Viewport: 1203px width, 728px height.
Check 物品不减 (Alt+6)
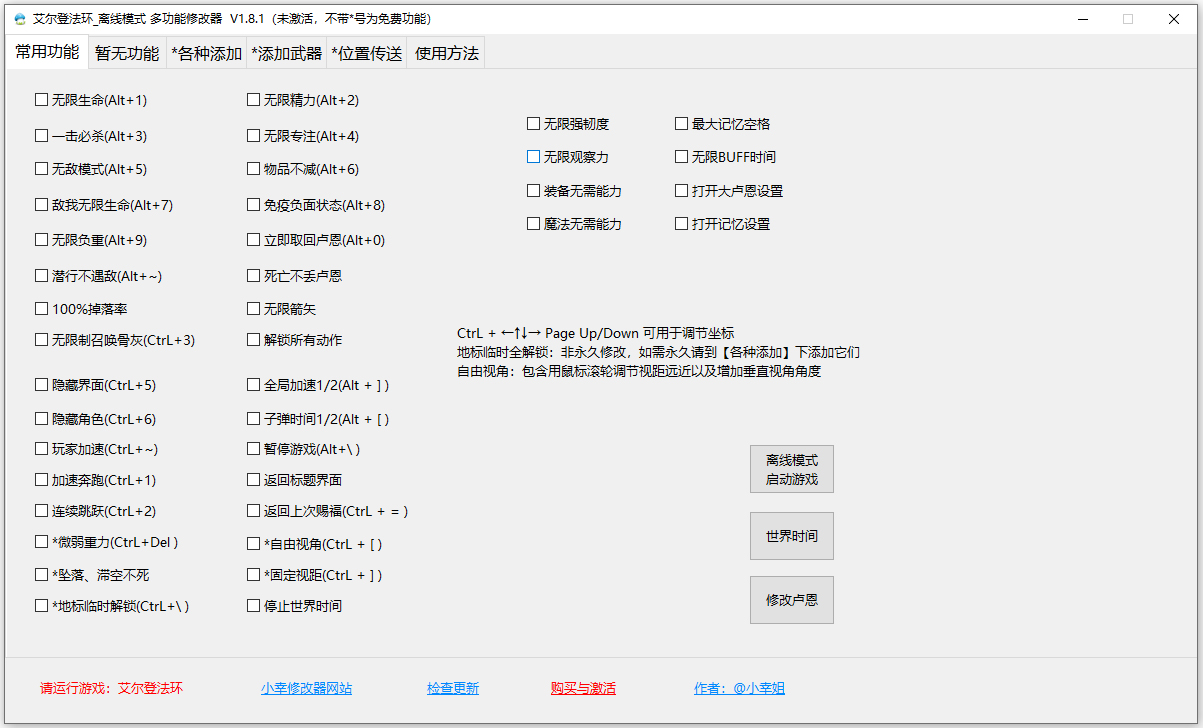(x=254, y=169)
